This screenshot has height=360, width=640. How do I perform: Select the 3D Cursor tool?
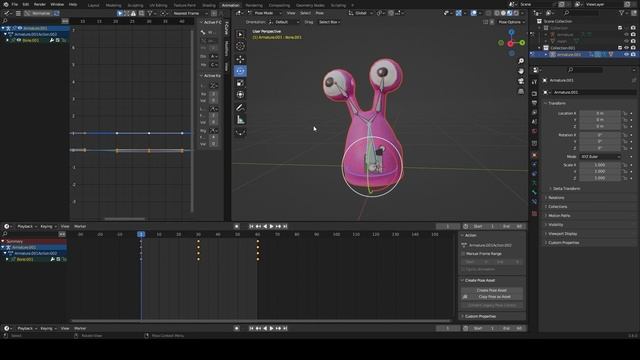coord(240,46)
